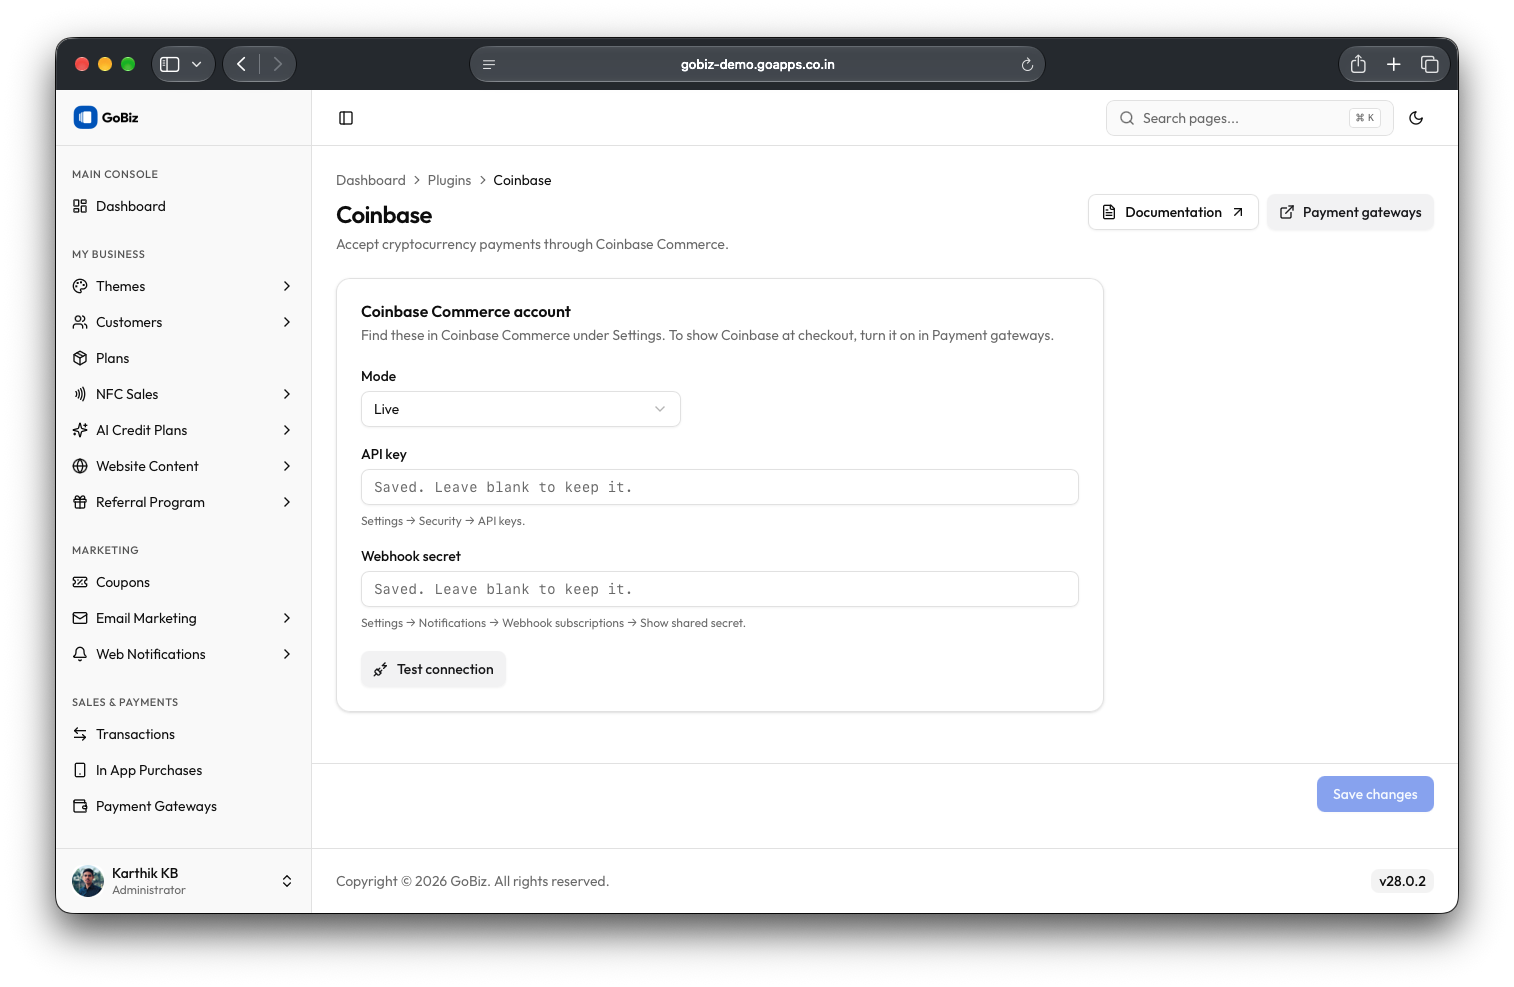Viewport: 1514px width, 987px height.
Task: Focus the API key input field
Action: [720, 487]
